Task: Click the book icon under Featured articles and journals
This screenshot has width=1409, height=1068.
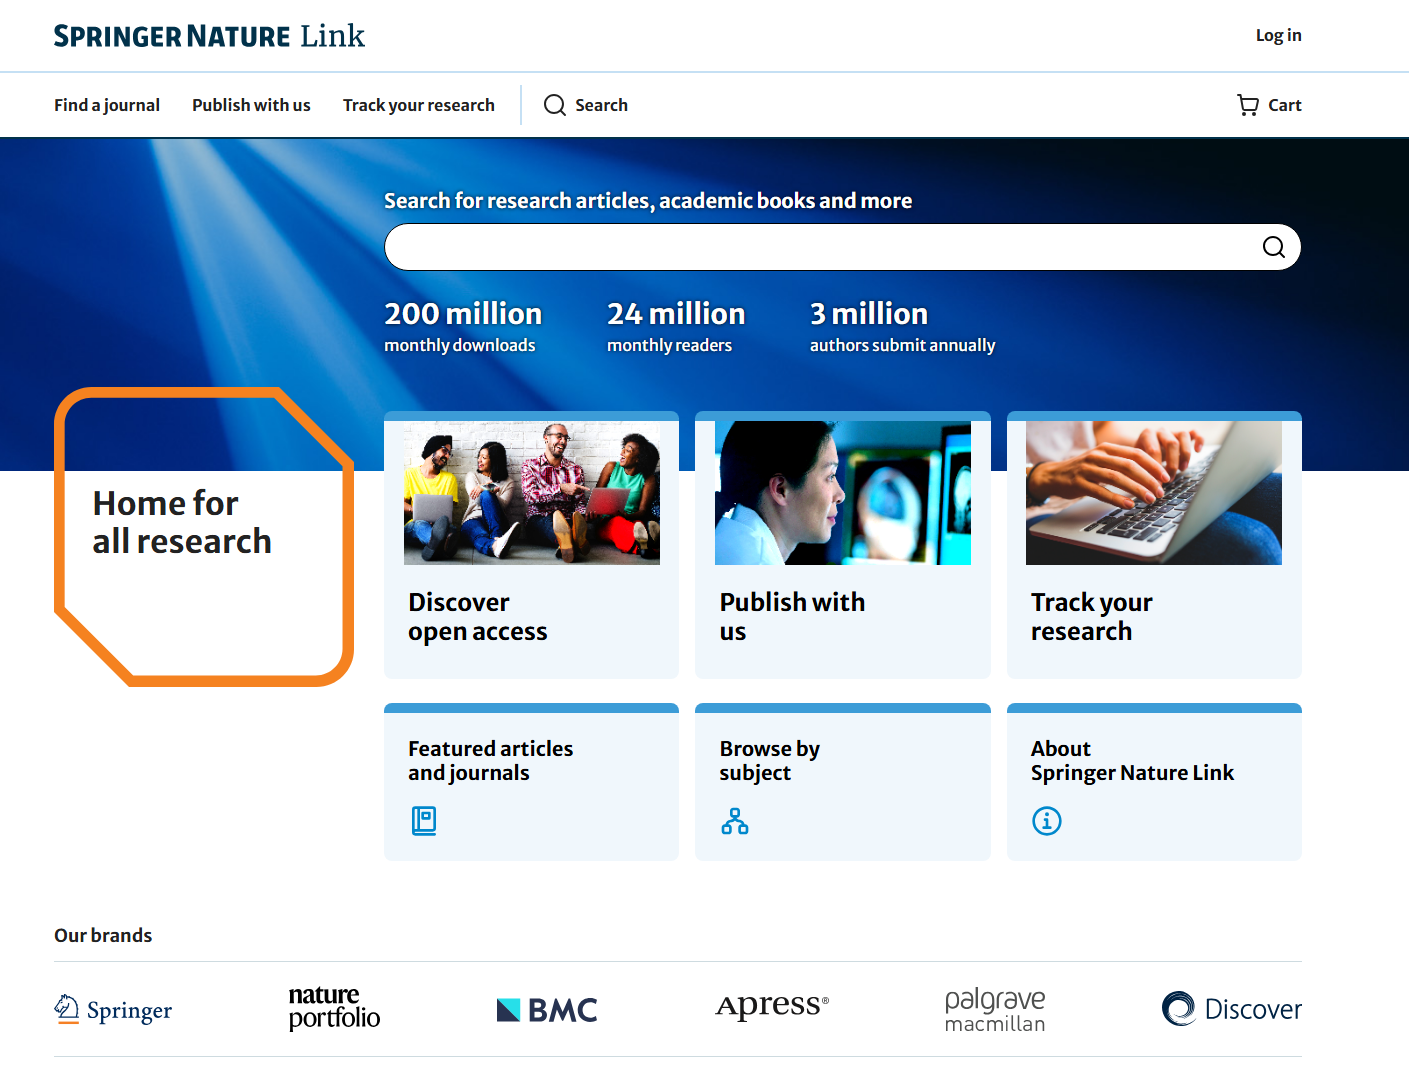Action: pos(423,820)
